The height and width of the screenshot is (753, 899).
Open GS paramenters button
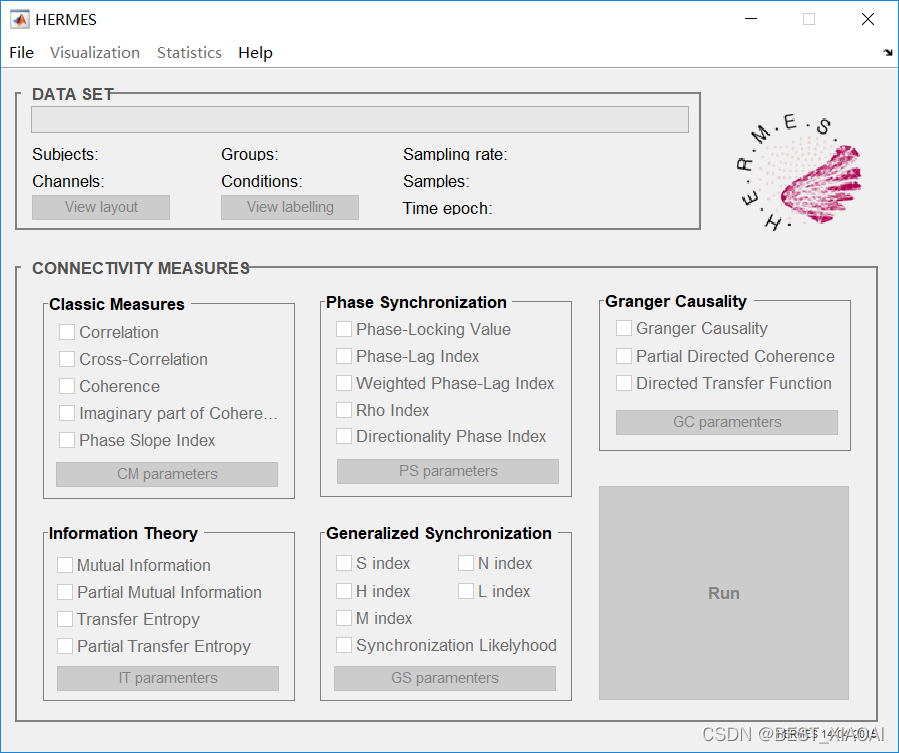click(x=445, y=678)
